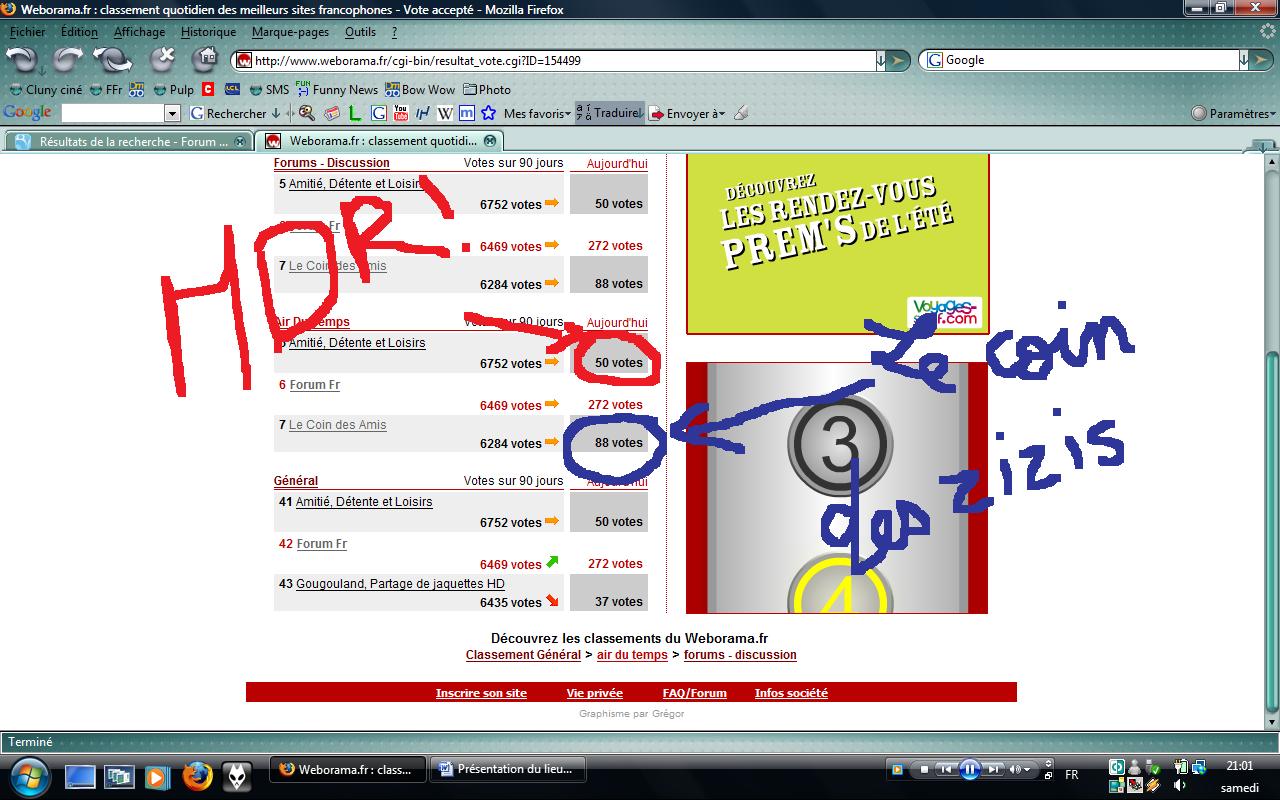Stop playback in the taskbar media player
Screen dimensions: 1280x800
click(x=925, y=769)
